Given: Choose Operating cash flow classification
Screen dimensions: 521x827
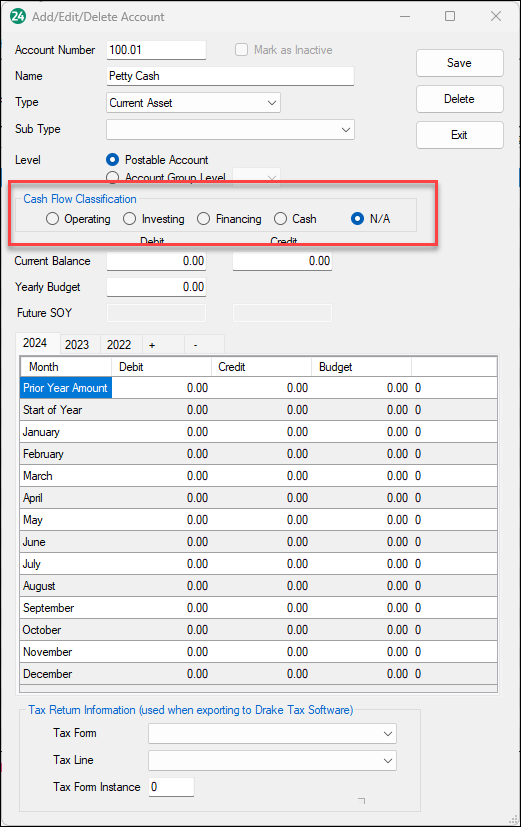Looking at the screenshot, I should 52,218.
